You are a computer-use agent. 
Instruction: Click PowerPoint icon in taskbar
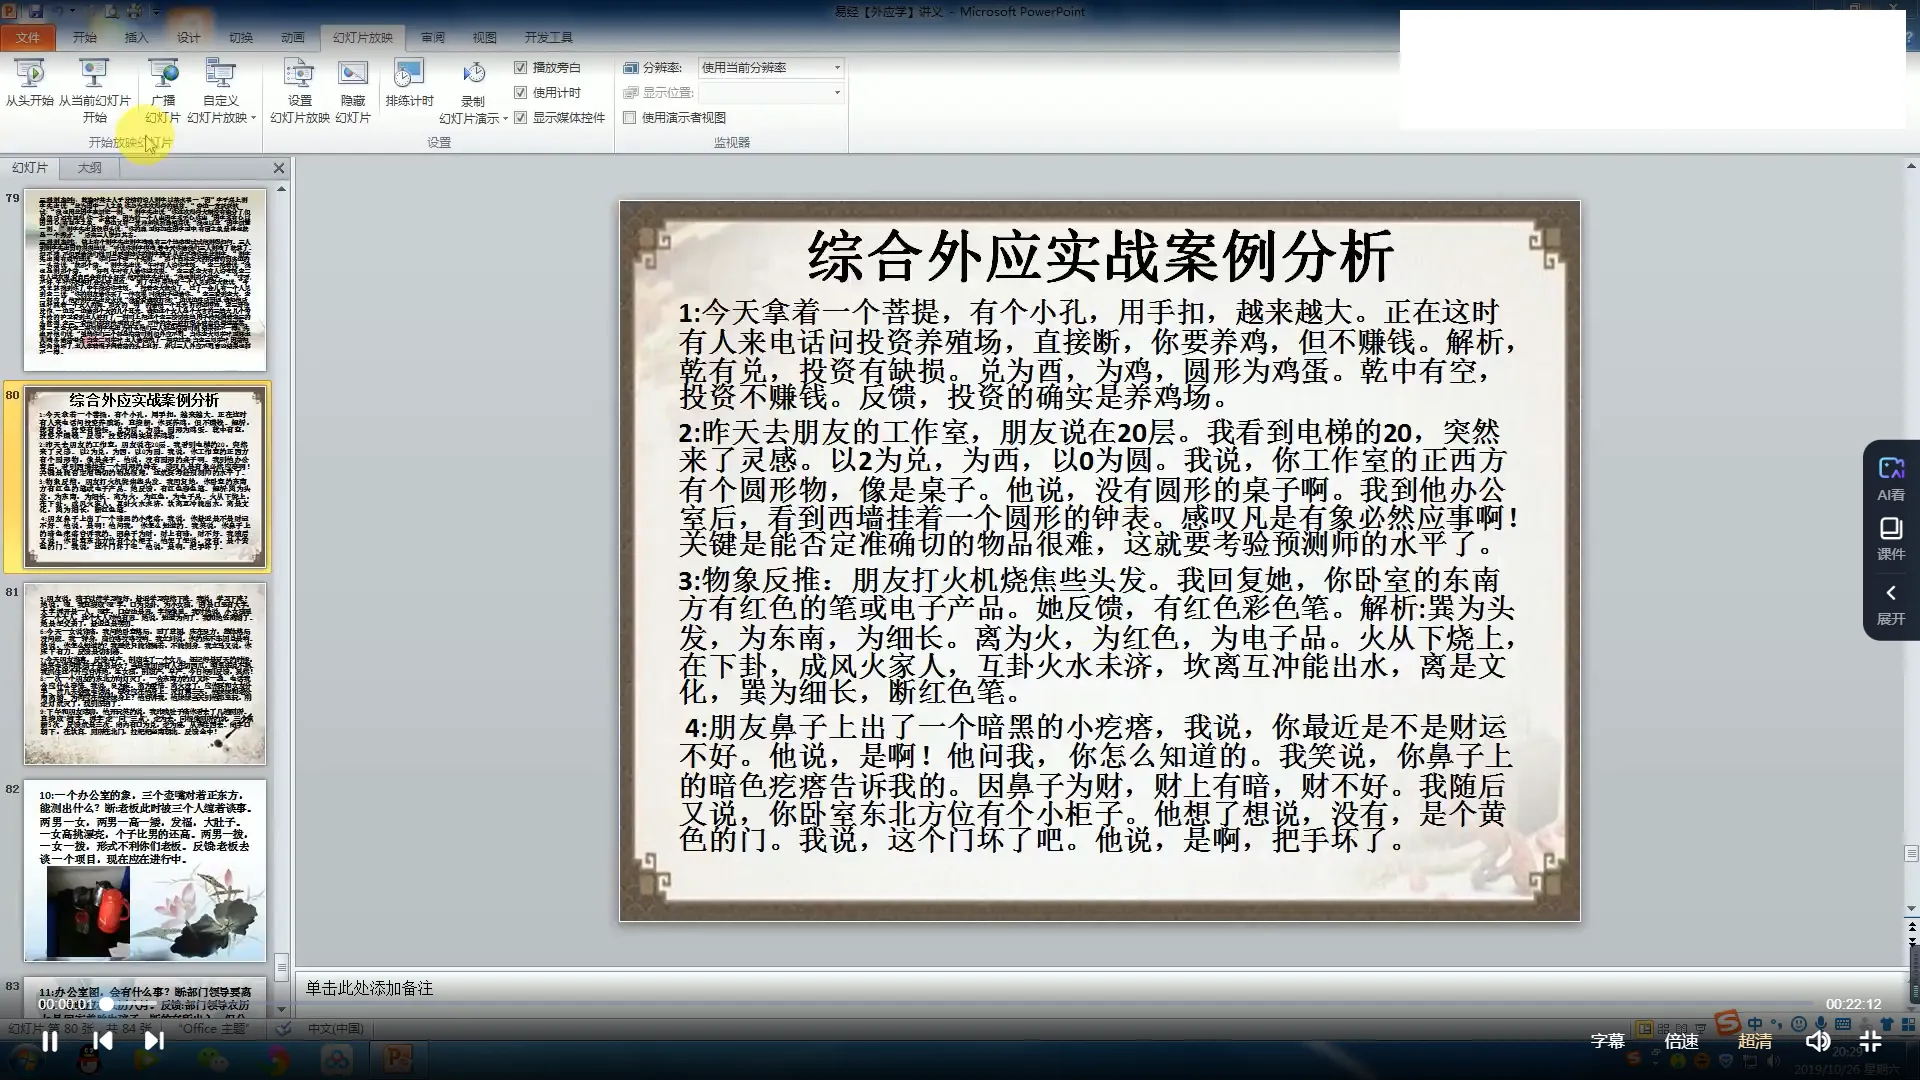coord(398,1058)
